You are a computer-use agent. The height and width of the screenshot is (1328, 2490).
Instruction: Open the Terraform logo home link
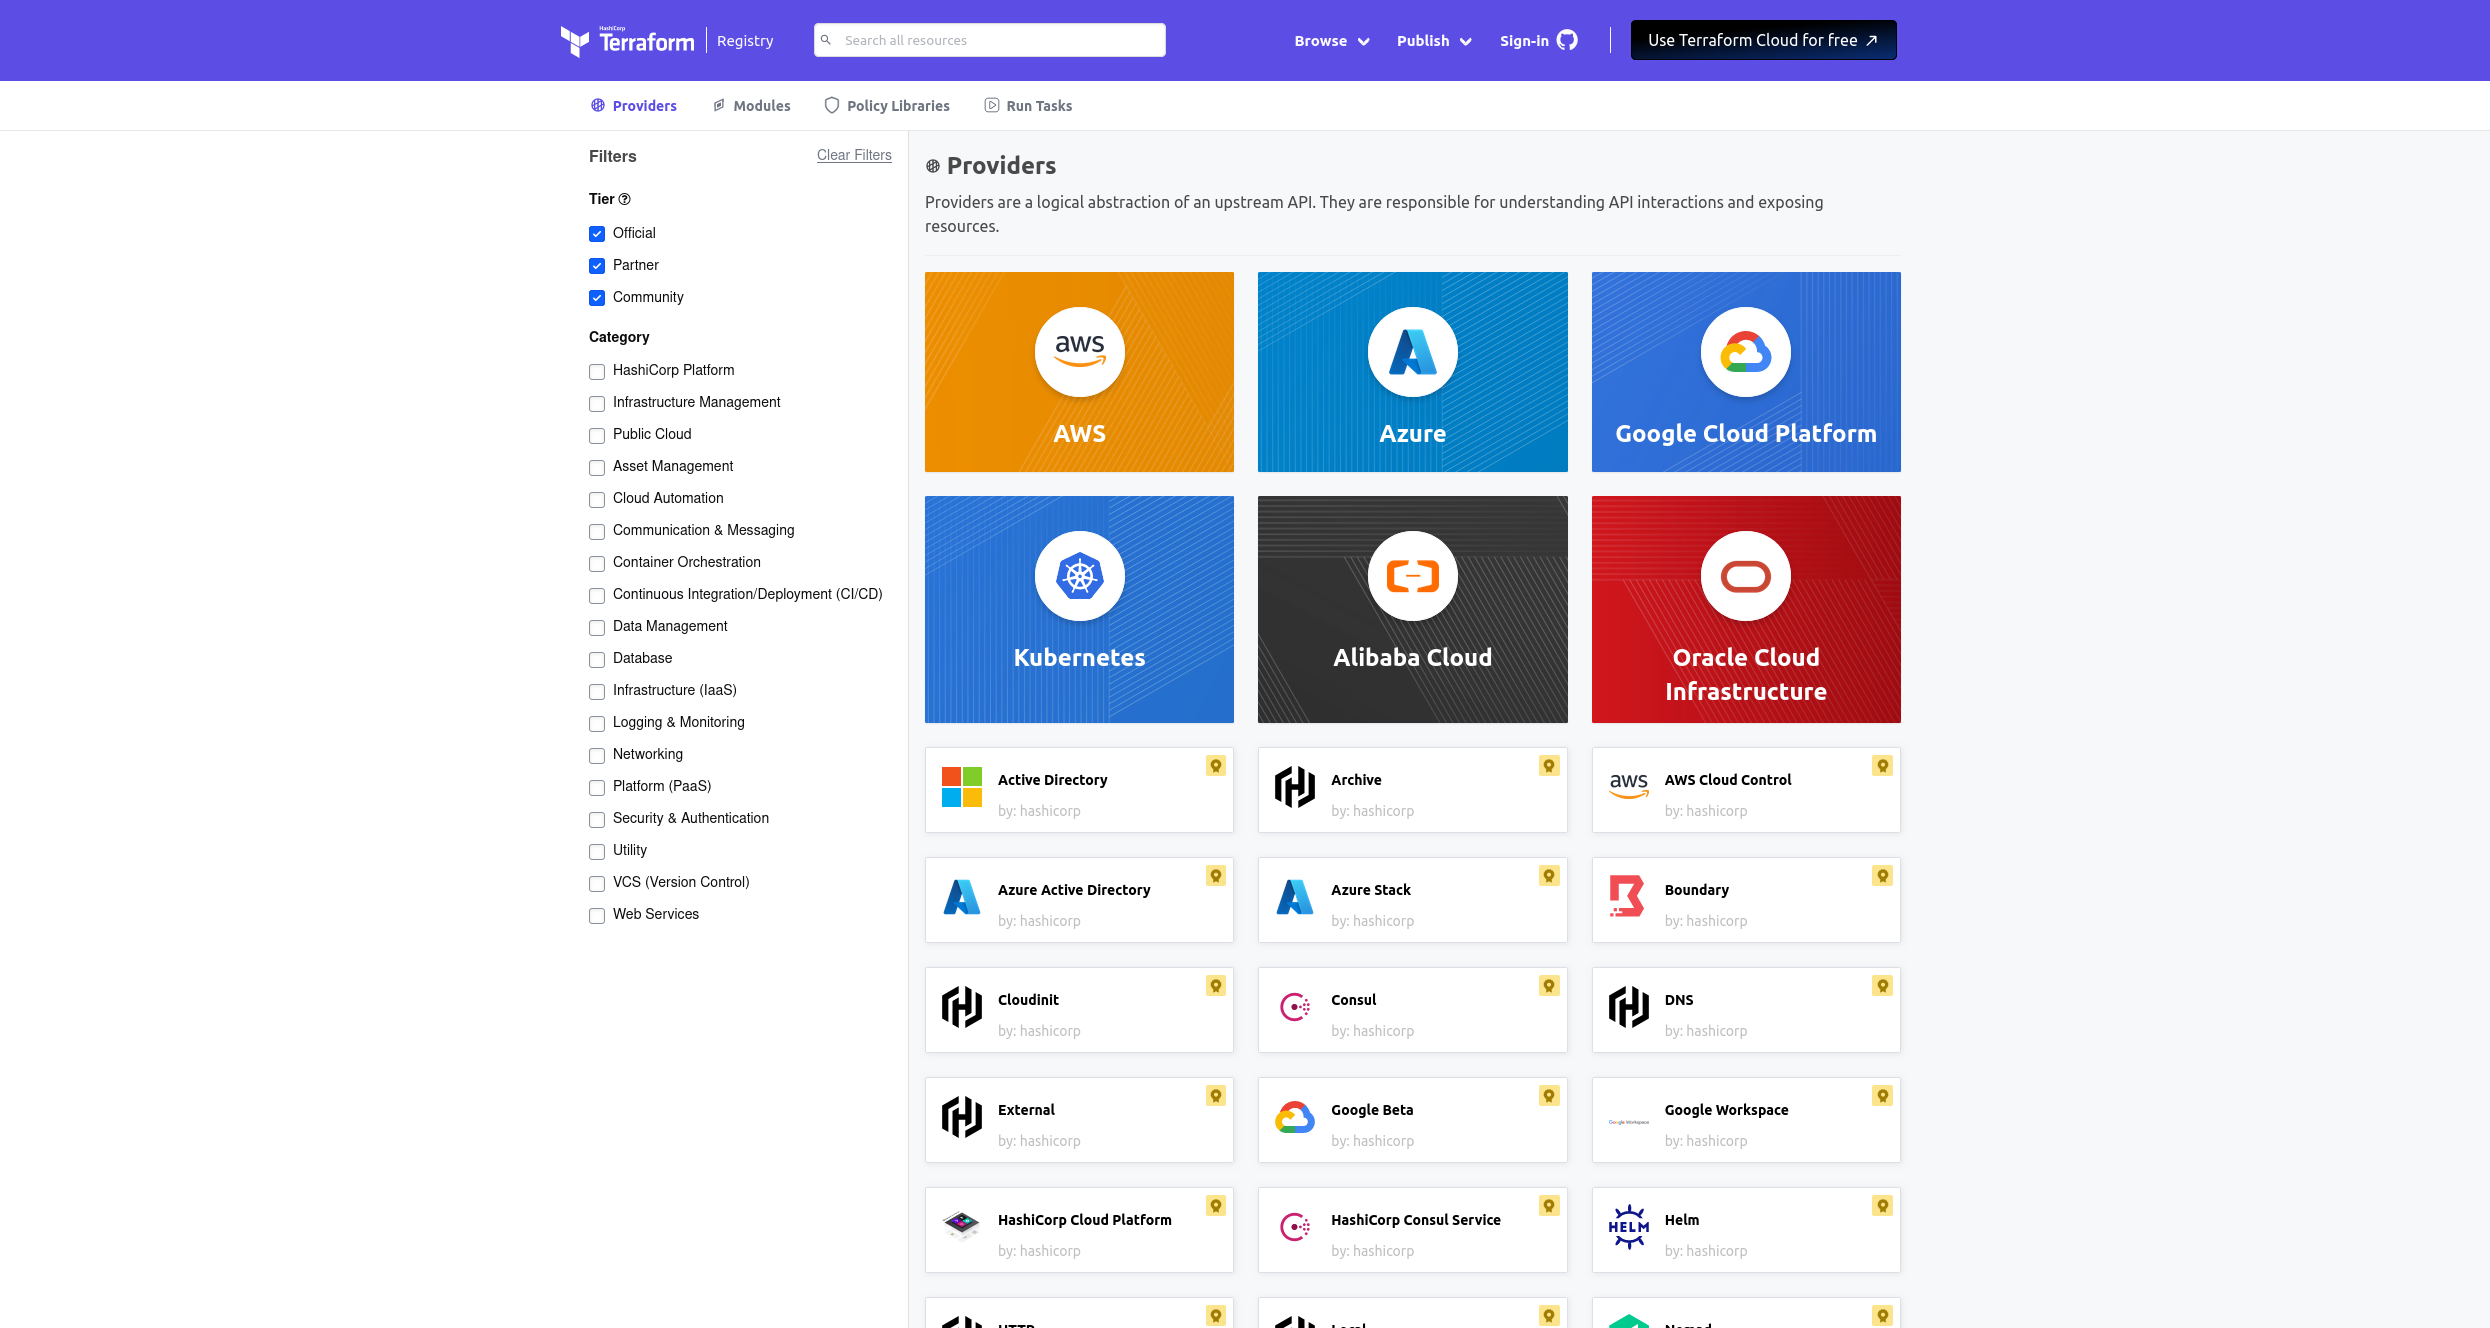[x=627, y=41]
